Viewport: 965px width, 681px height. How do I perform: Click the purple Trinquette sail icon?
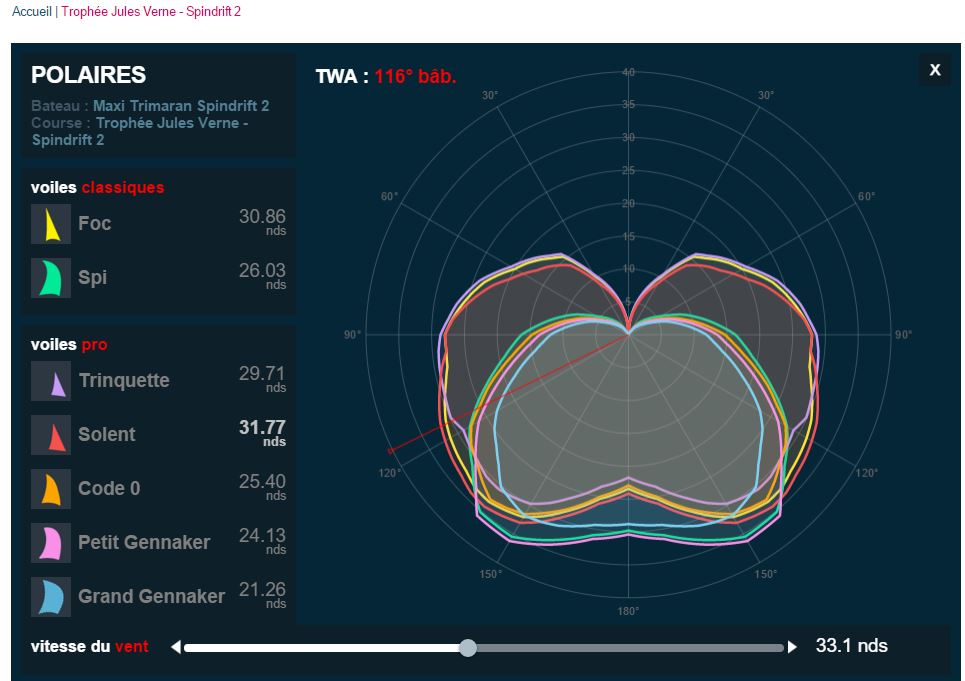51,381
